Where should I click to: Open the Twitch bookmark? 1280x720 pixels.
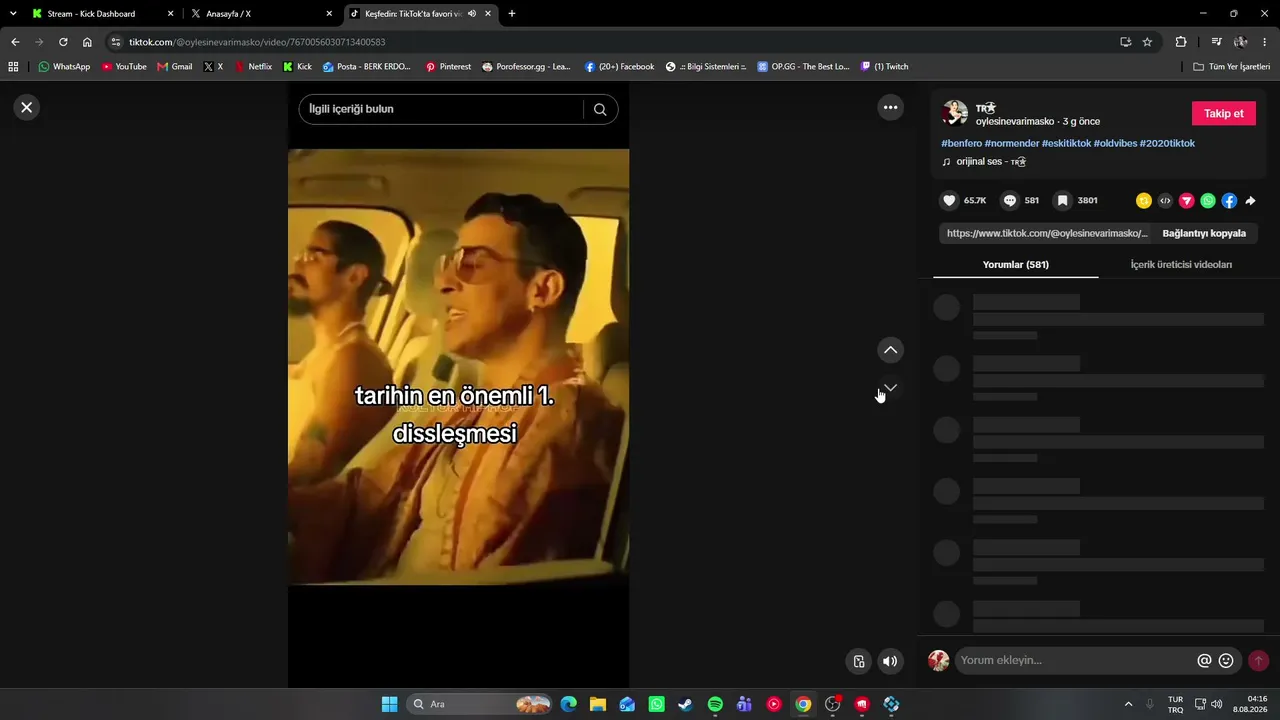coord(885,67)
